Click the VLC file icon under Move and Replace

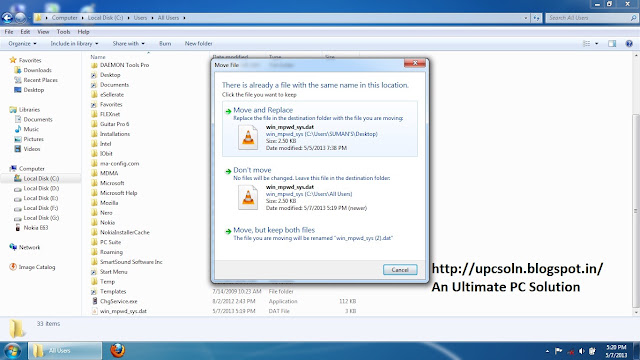coord(248,137)
